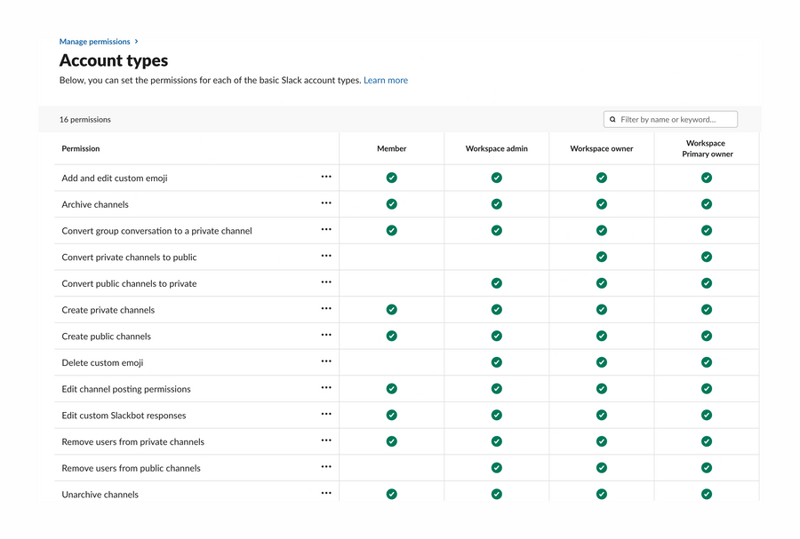Select the Edit custom Slackbot responses text

tap(124, 415)
